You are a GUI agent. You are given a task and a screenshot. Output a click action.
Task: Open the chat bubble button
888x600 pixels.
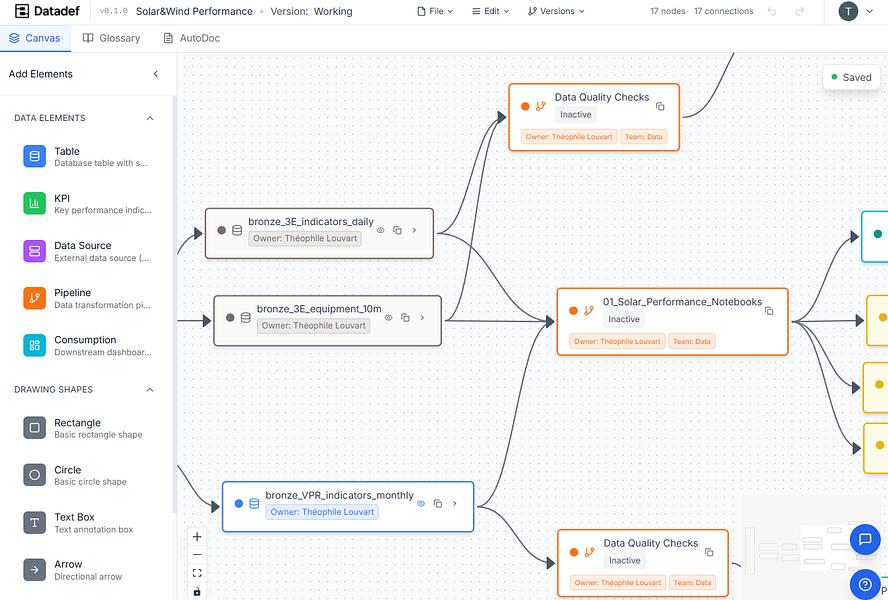point(864,540)
